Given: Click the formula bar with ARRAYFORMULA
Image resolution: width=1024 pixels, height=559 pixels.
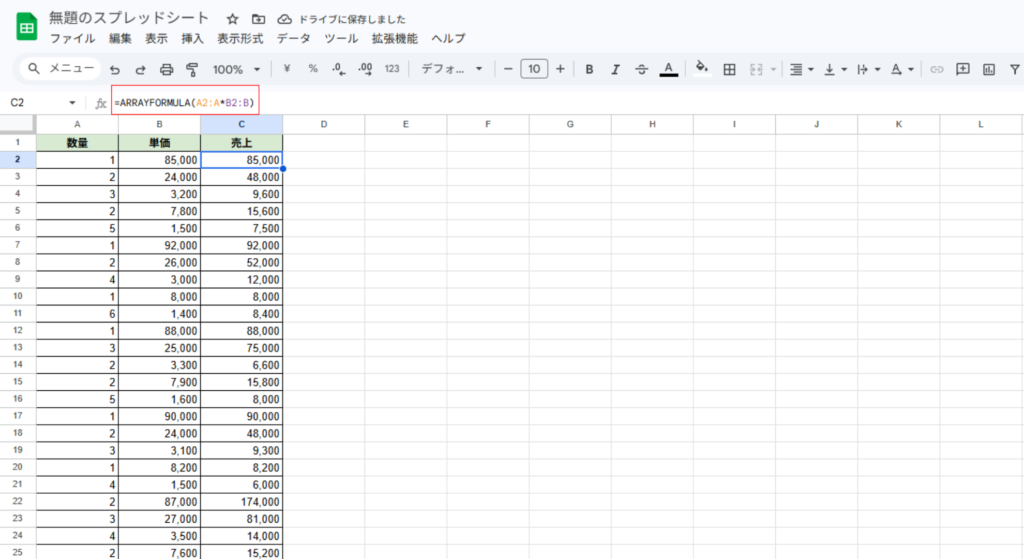Looking at the screenshot, I should coord(185,102).
